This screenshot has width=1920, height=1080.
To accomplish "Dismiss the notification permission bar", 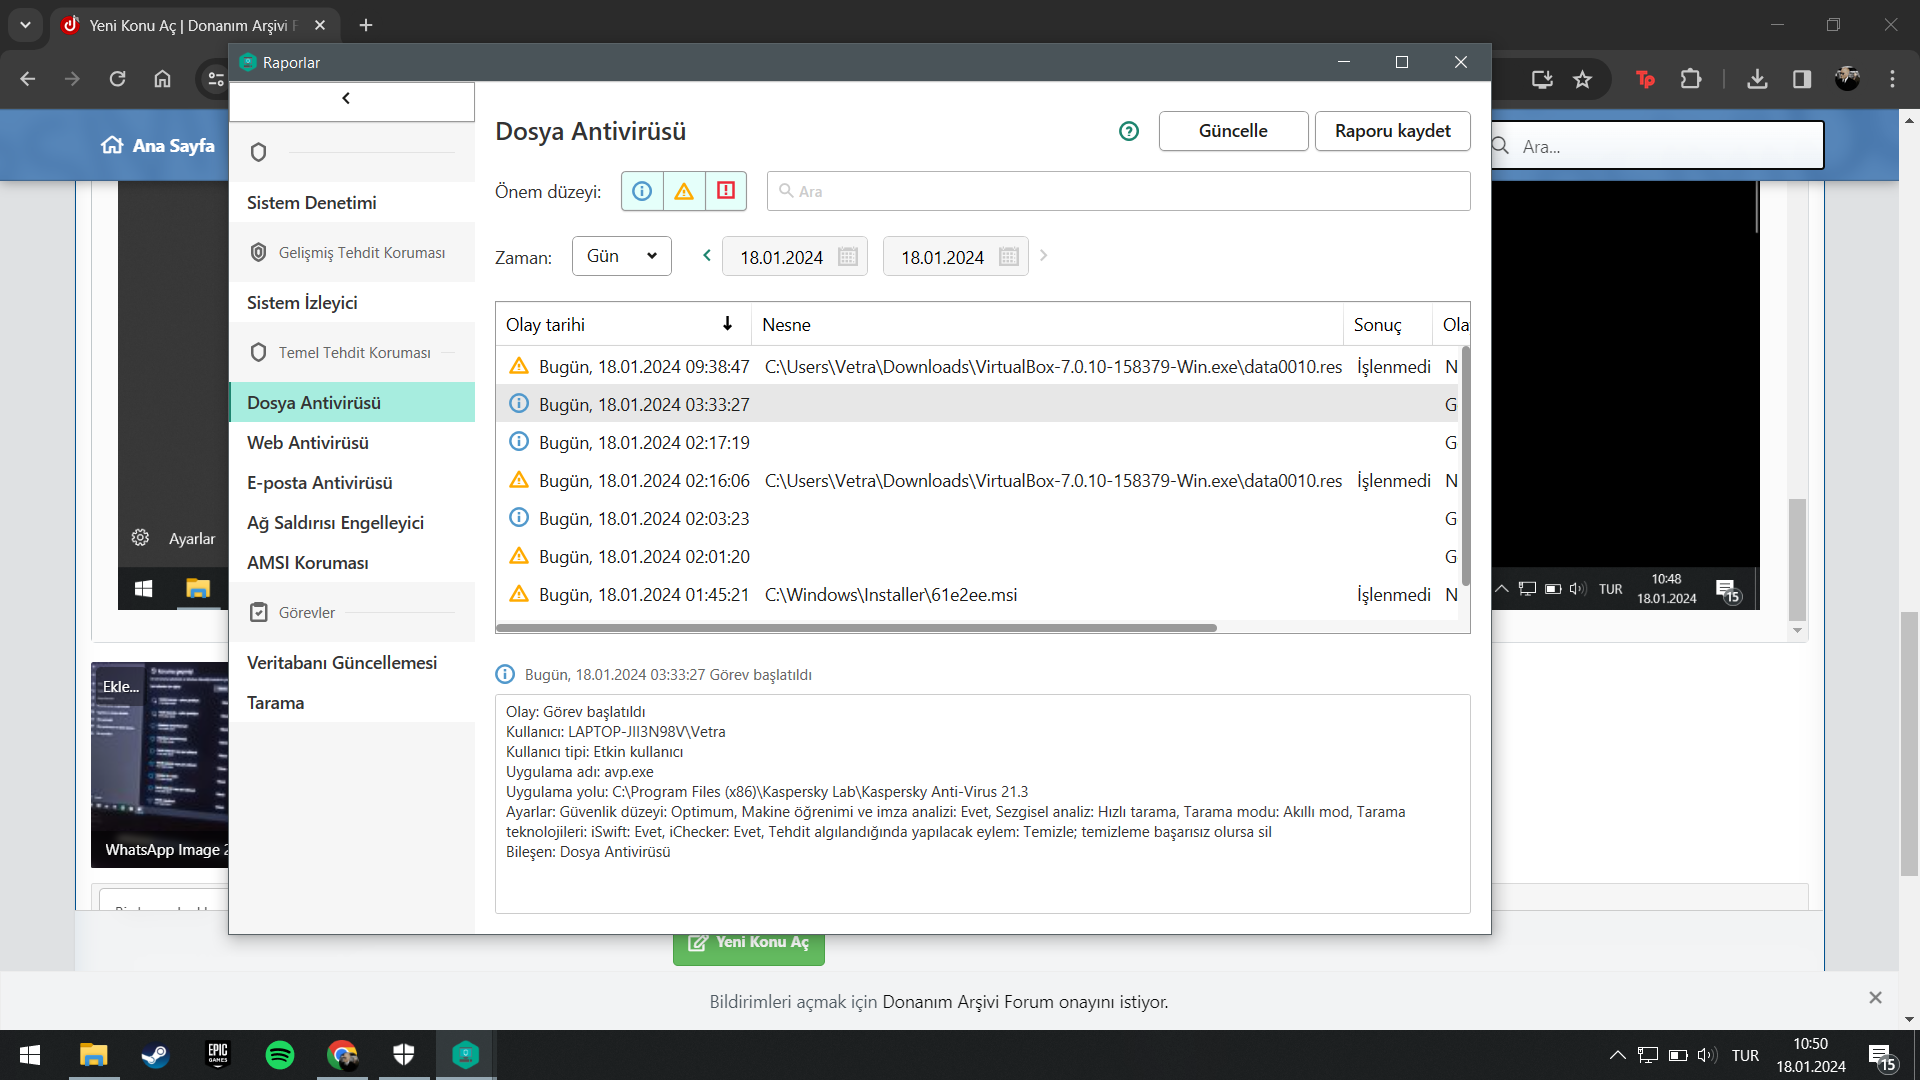I will (x=1875, y=998).
